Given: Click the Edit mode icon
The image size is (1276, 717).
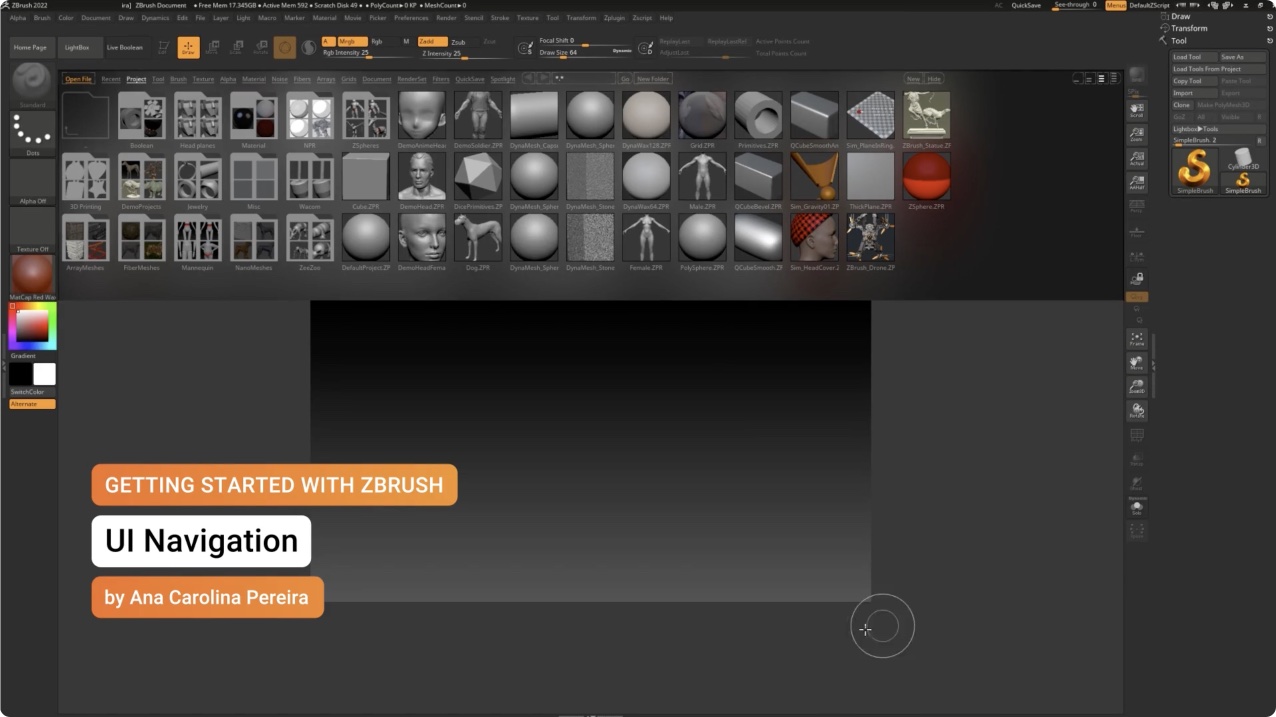Looking at the screenshot, I should [163, 47].
